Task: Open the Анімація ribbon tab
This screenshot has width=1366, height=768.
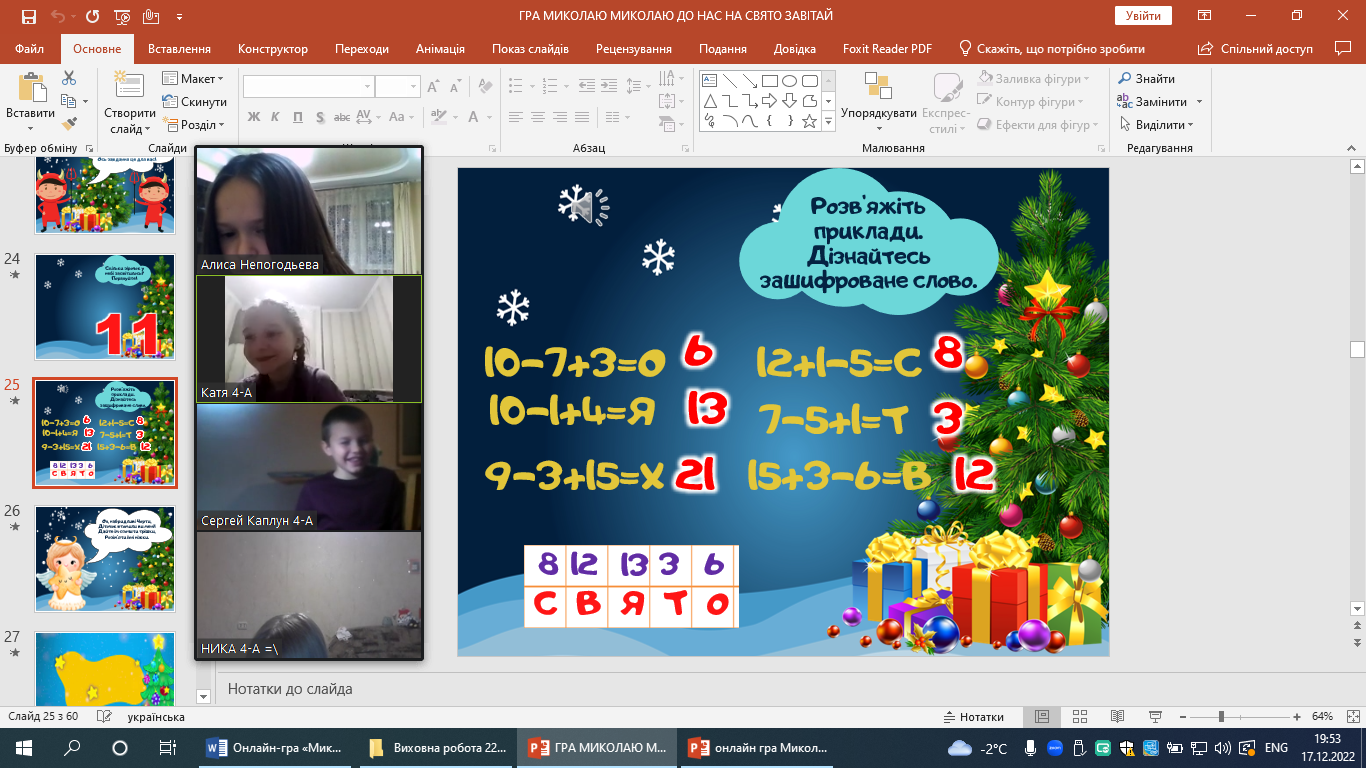Action: coord(440,49)
